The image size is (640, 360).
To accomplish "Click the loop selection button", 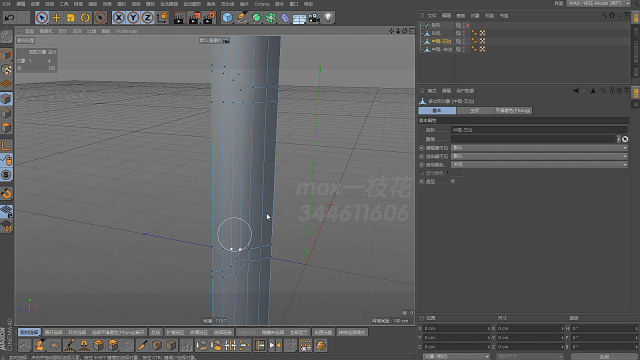I will point(53,332).
